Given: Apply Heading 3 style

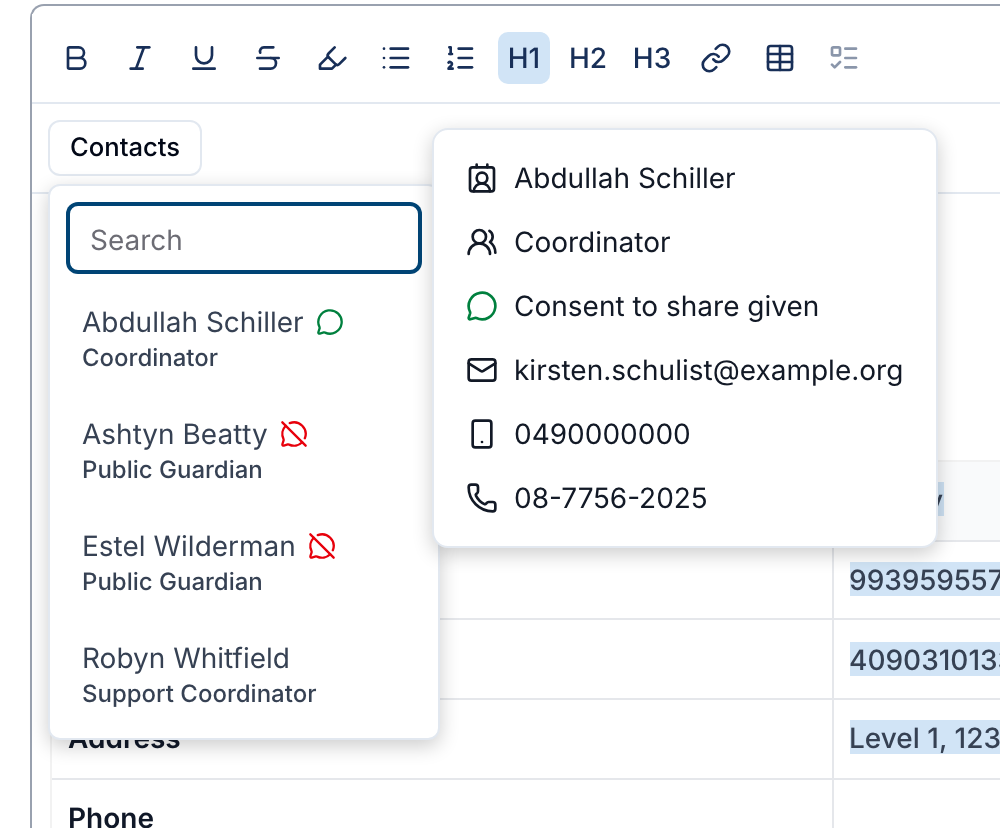Looking at the screenshot, I should pos(652,58).
